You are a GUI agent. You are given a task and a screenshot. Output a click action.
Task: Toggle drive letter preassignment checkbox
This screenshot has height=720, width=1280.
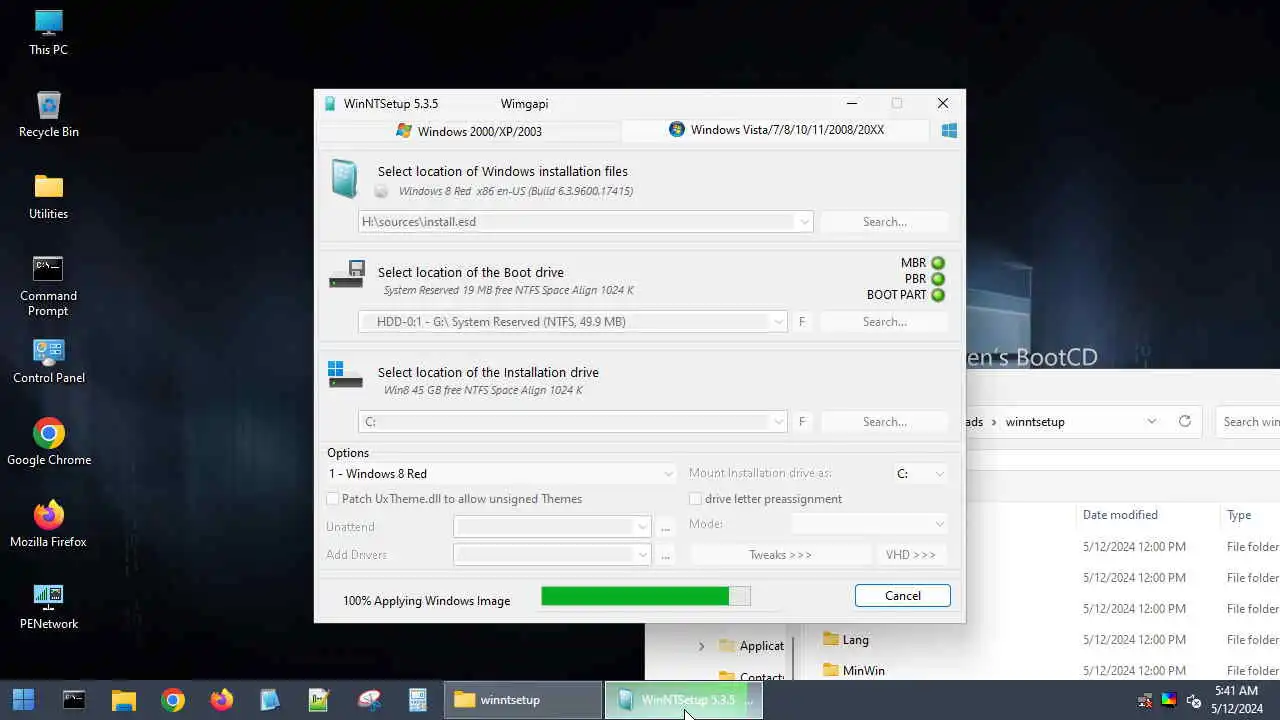click(696, 499)
